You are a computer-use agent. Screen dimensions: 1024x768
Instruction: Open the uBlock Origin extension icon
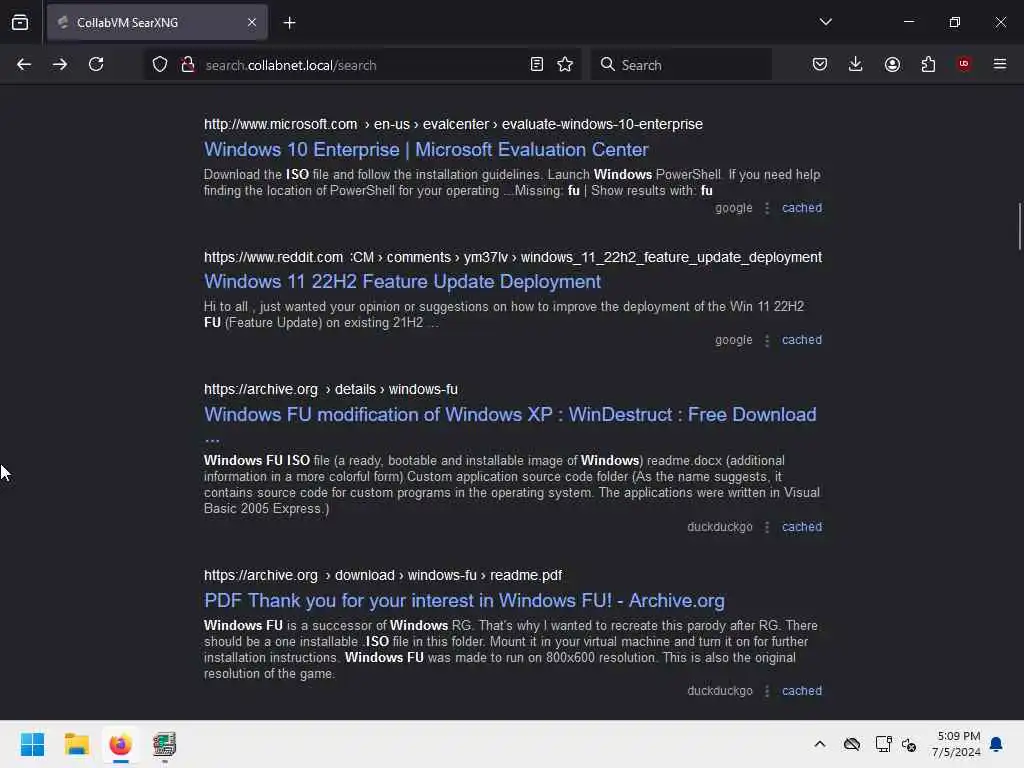point(964,64)
